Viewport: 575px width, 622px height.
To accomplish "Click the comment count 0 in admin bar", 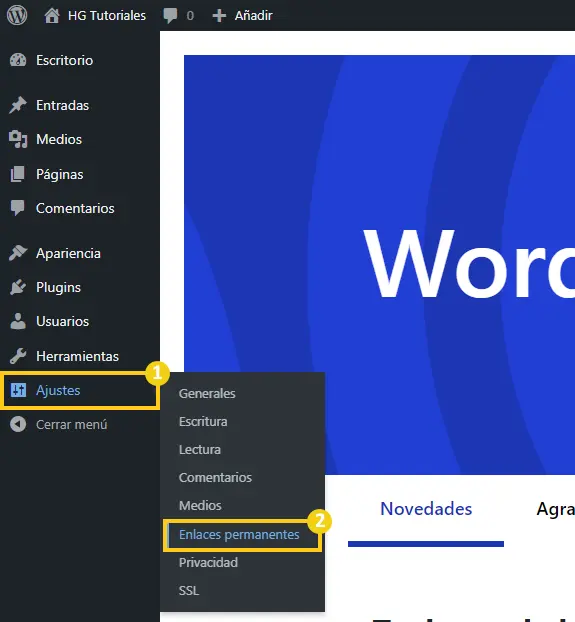I will (190, 16).
